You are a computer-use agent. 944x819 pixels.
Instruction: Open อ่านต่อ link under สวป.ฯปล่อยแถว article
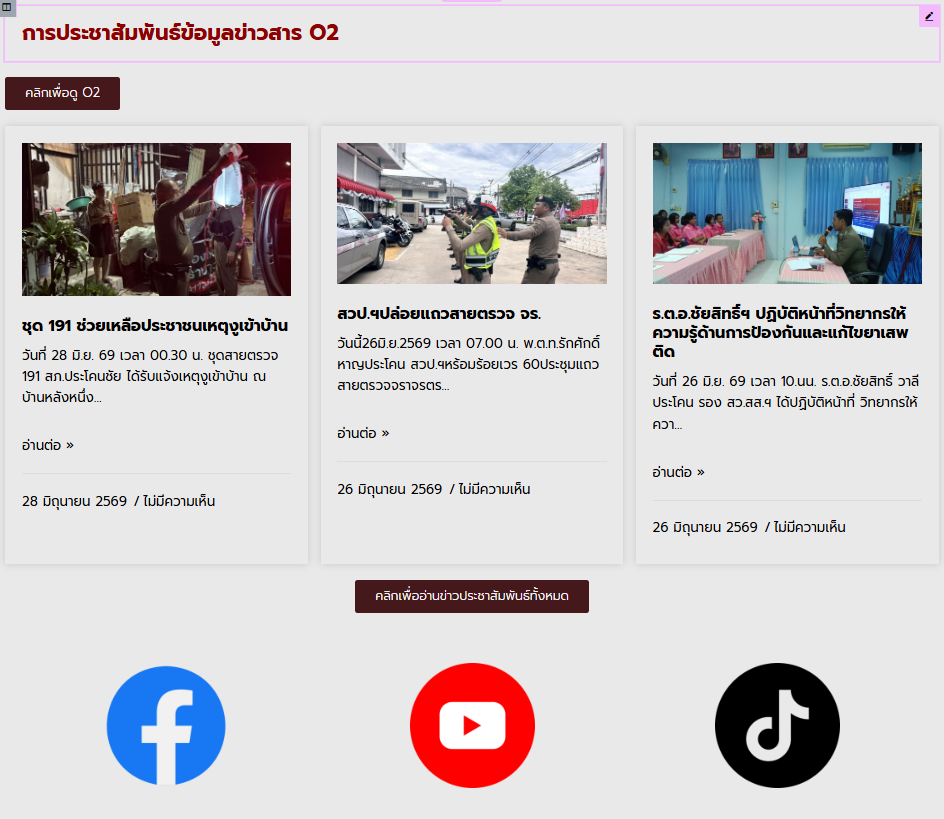point(363,433)
